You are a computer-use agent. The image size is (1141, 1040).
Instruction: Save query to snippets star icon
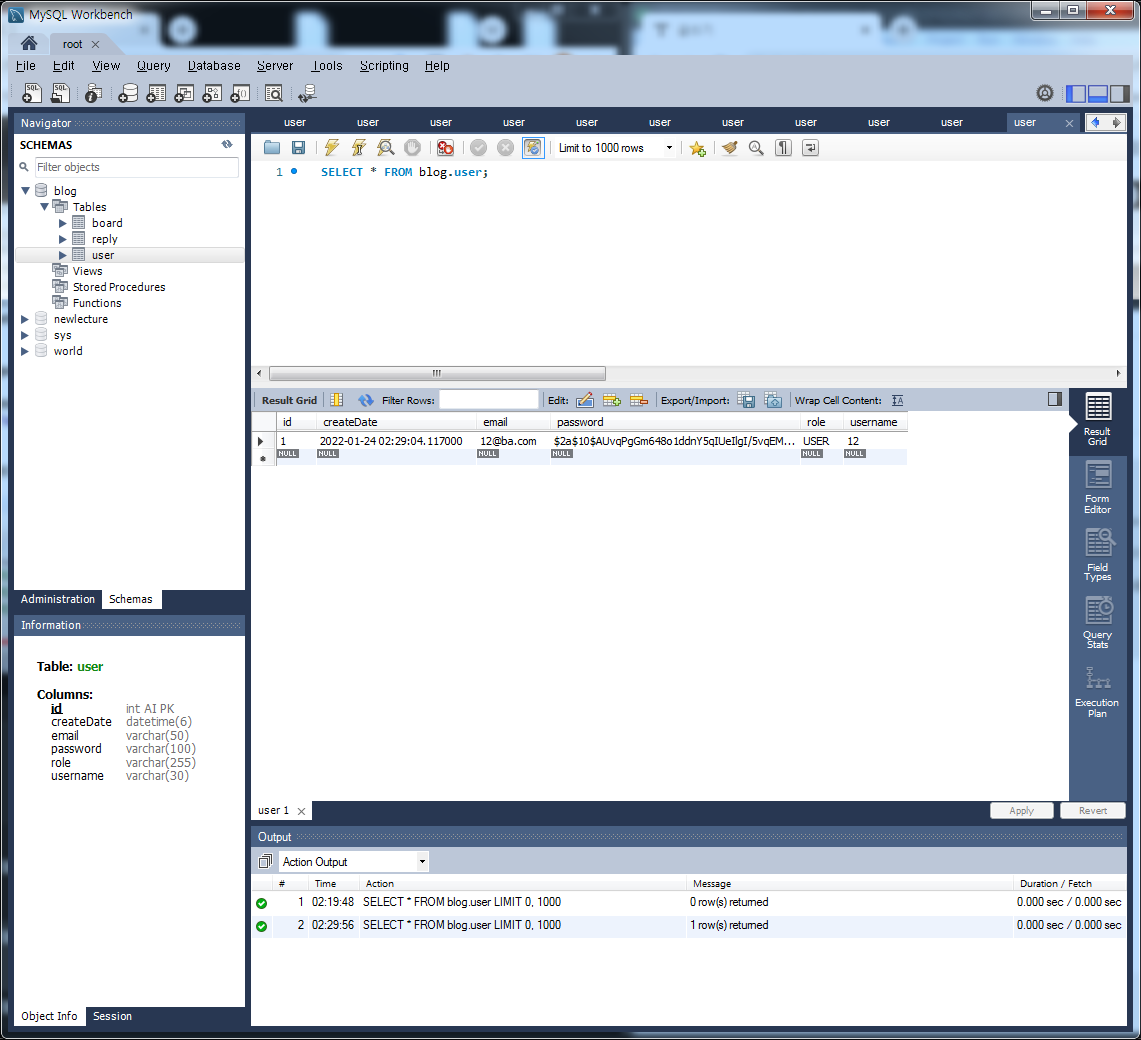point(697,148)
